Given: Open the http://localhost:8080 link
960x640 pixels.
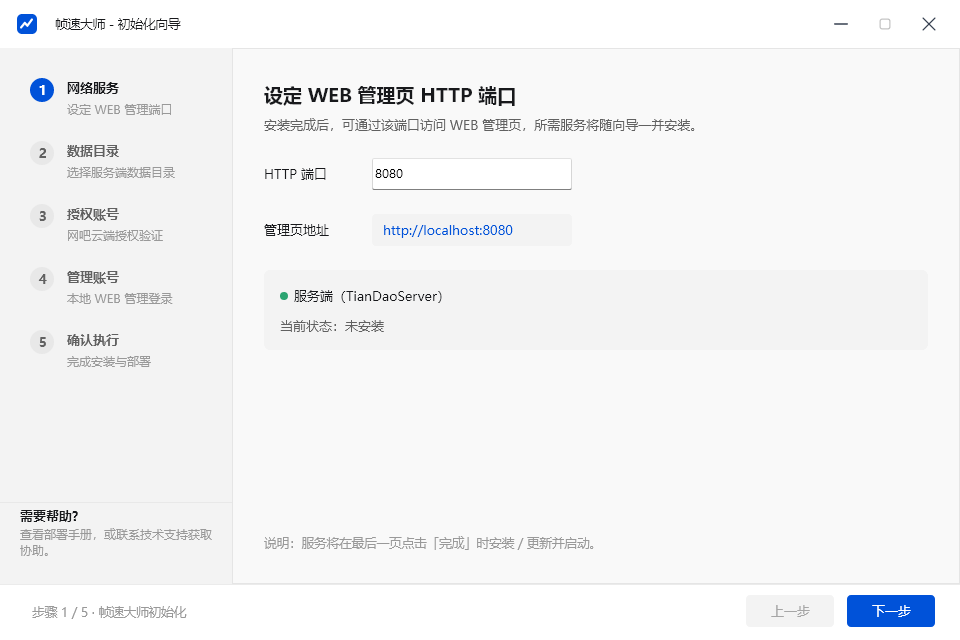Looking at the screenshot, I should click(x=448, y=230).
